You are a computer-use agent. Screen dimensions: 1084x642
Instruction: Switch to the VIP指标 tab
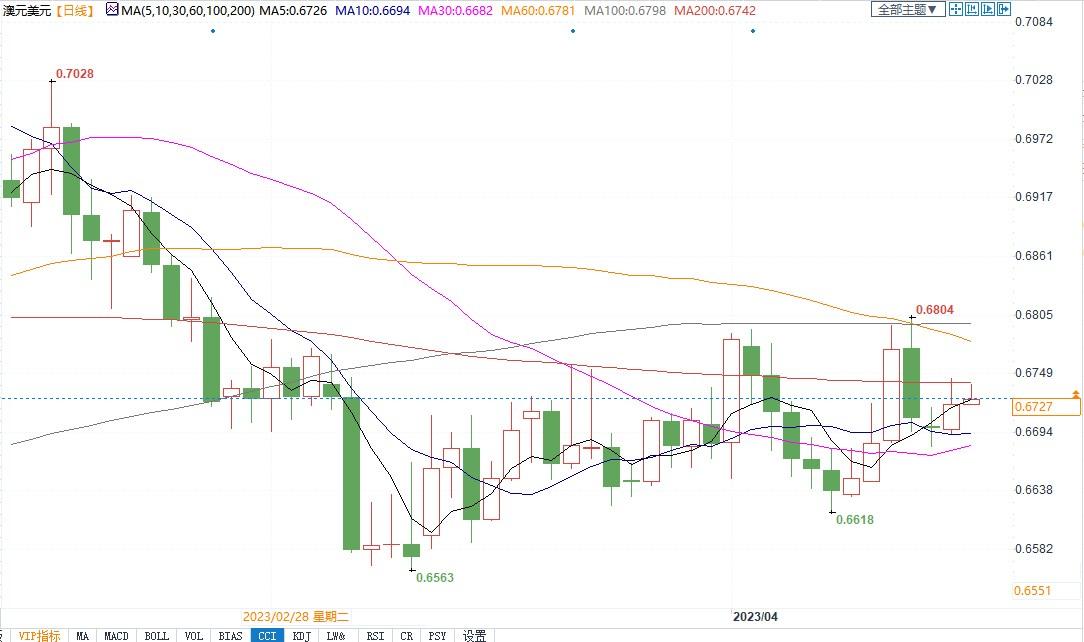tap(39, 636)
